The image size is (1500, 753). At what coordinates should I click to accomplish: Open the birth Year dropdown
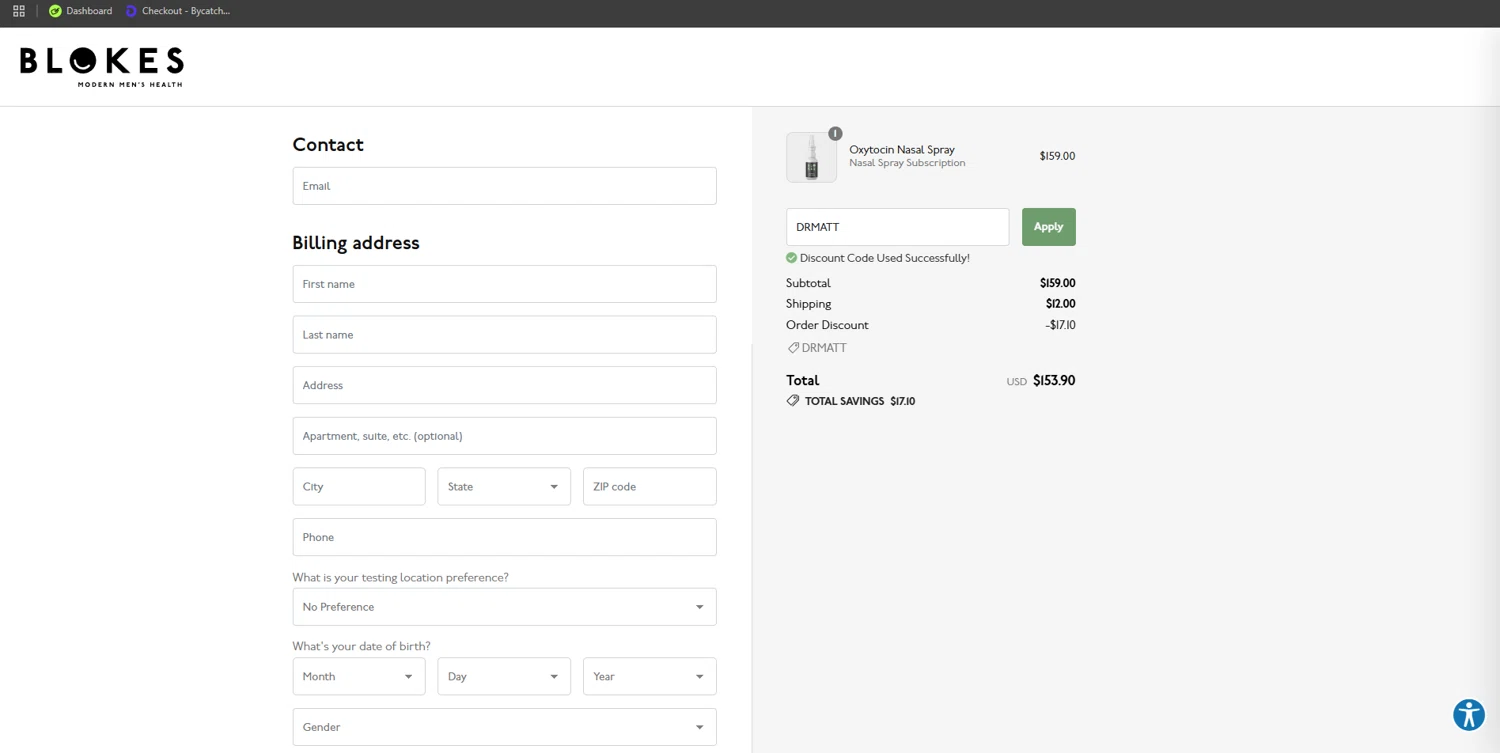650,677
